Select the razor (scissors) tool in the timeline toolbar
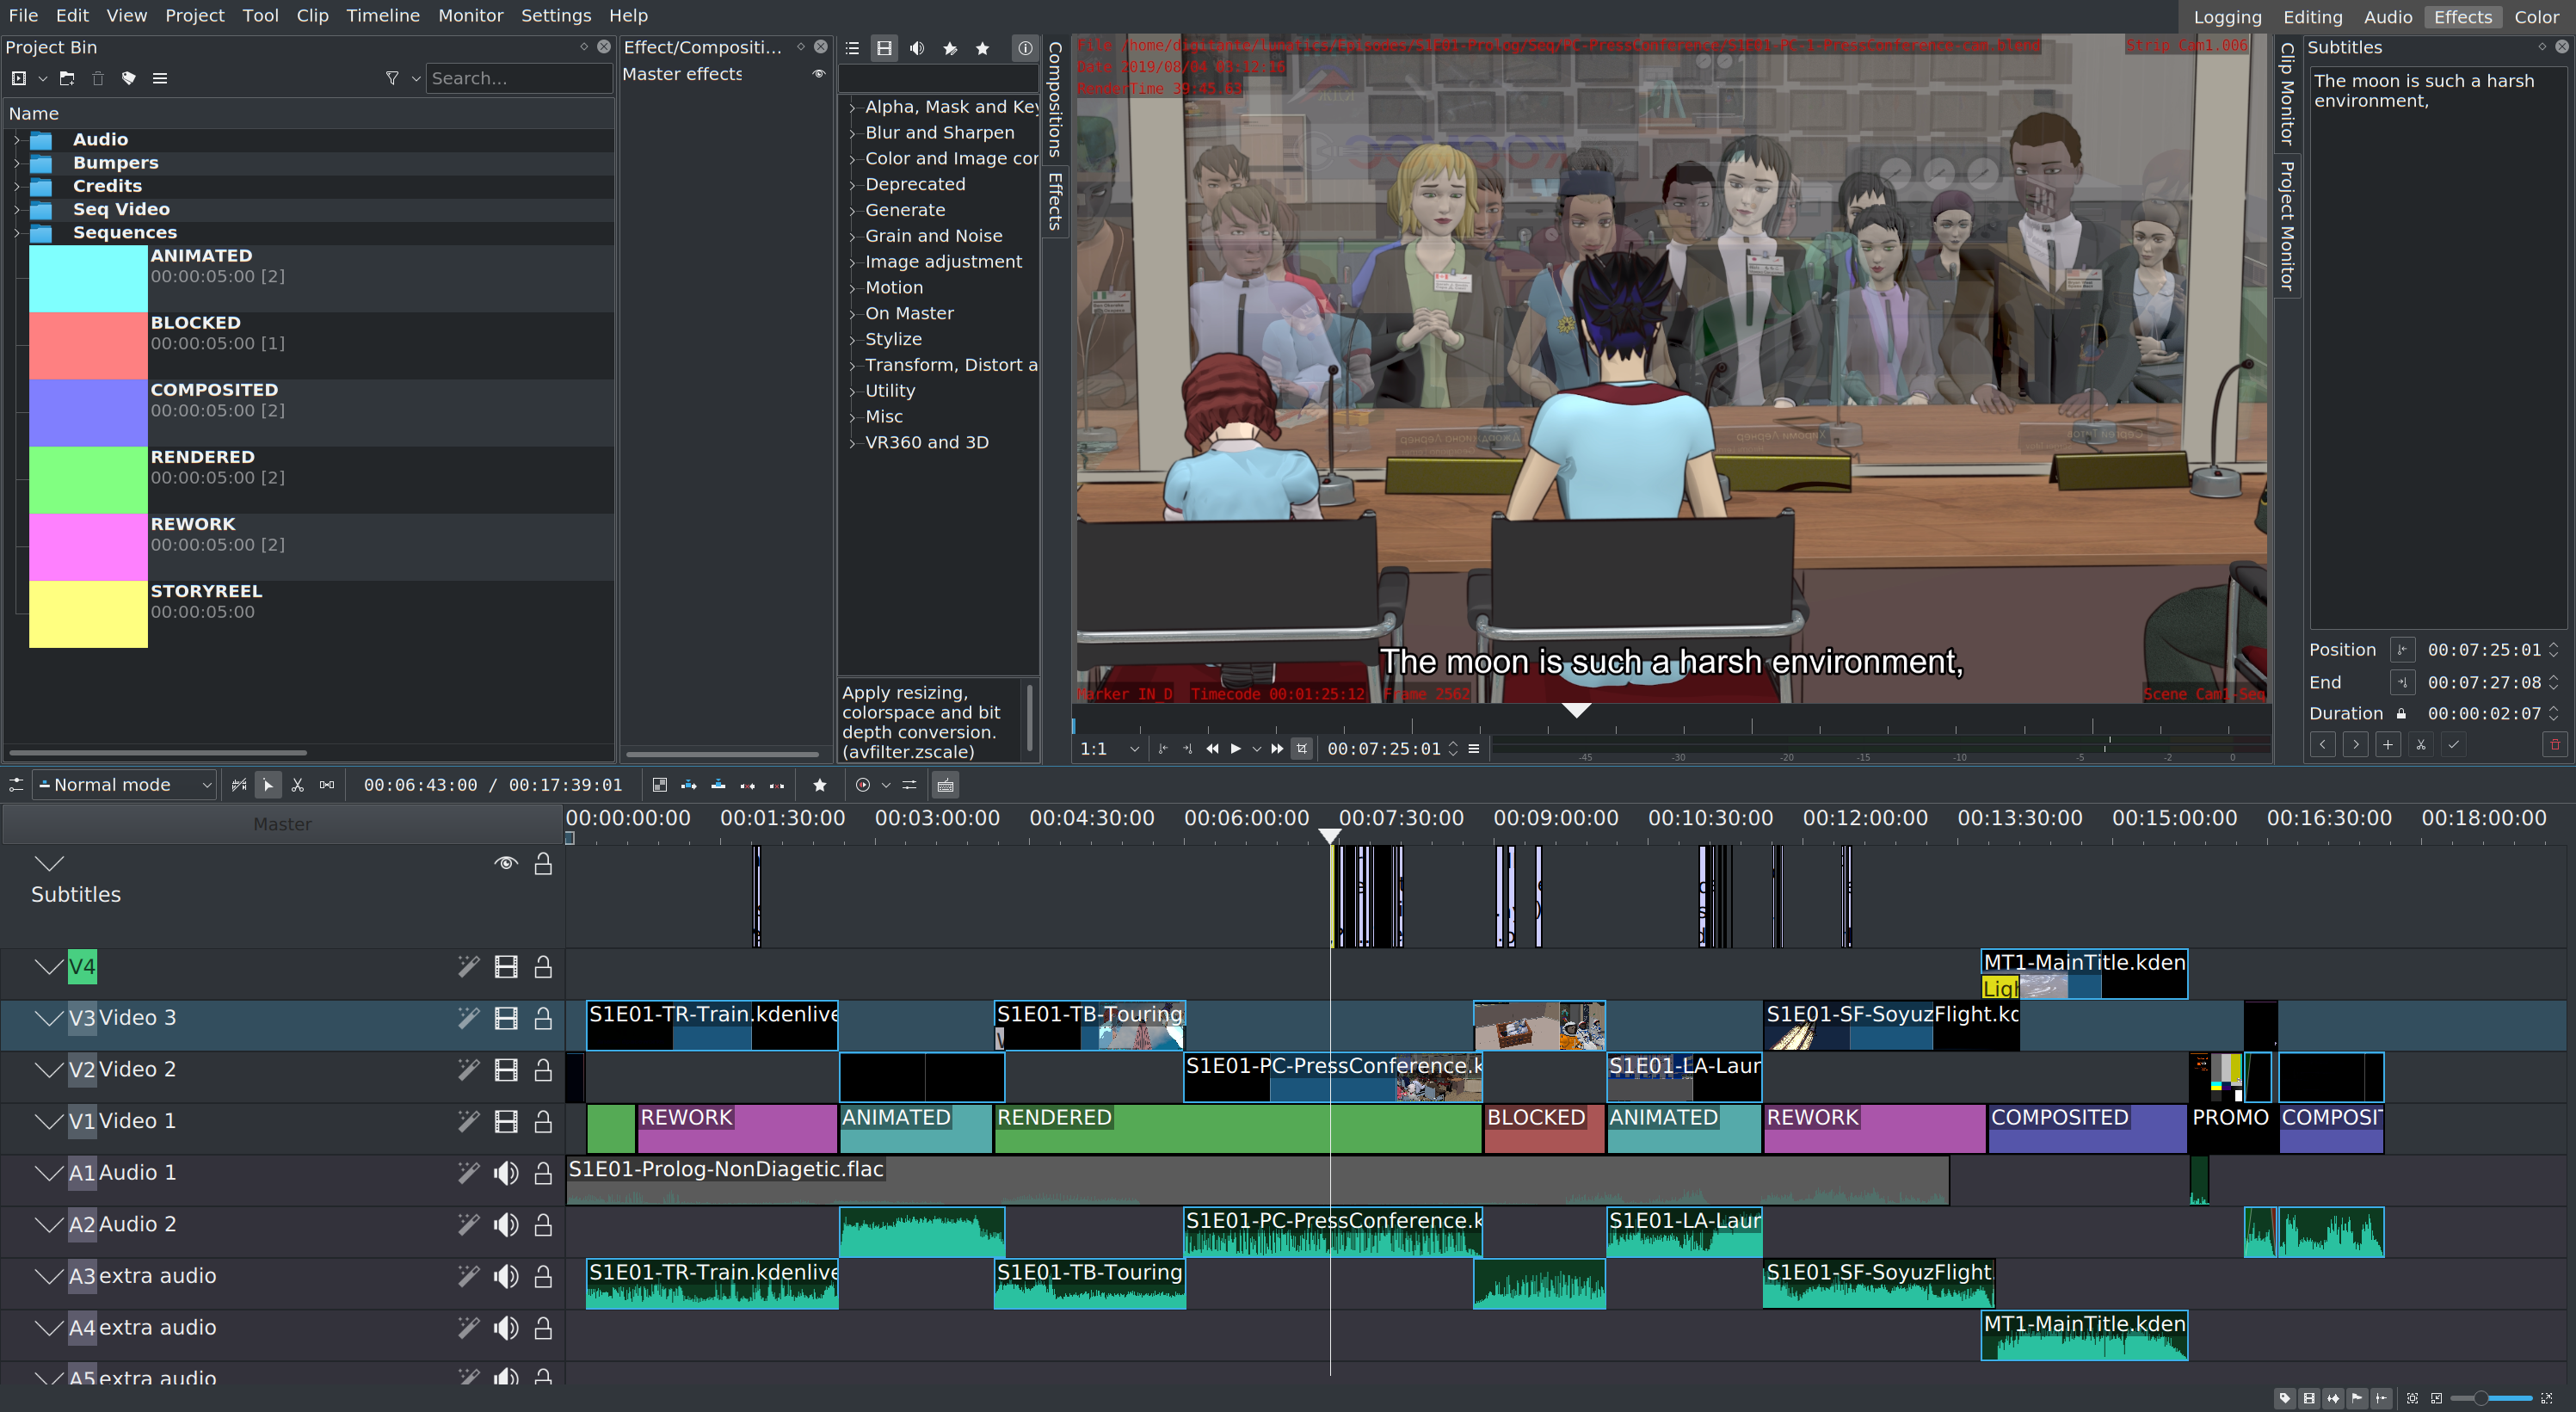Screen dimensions: 2576x1412 tap(297, 785)
